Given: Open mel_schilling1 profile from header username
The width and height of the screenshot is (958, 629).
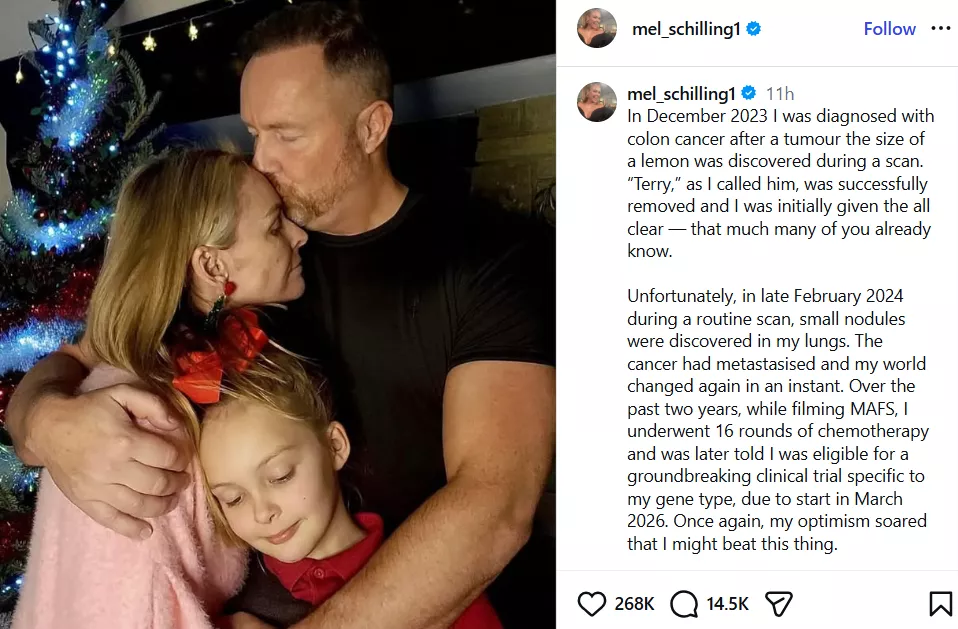Looking at the screenshot, I should click(x=686, y=29).
